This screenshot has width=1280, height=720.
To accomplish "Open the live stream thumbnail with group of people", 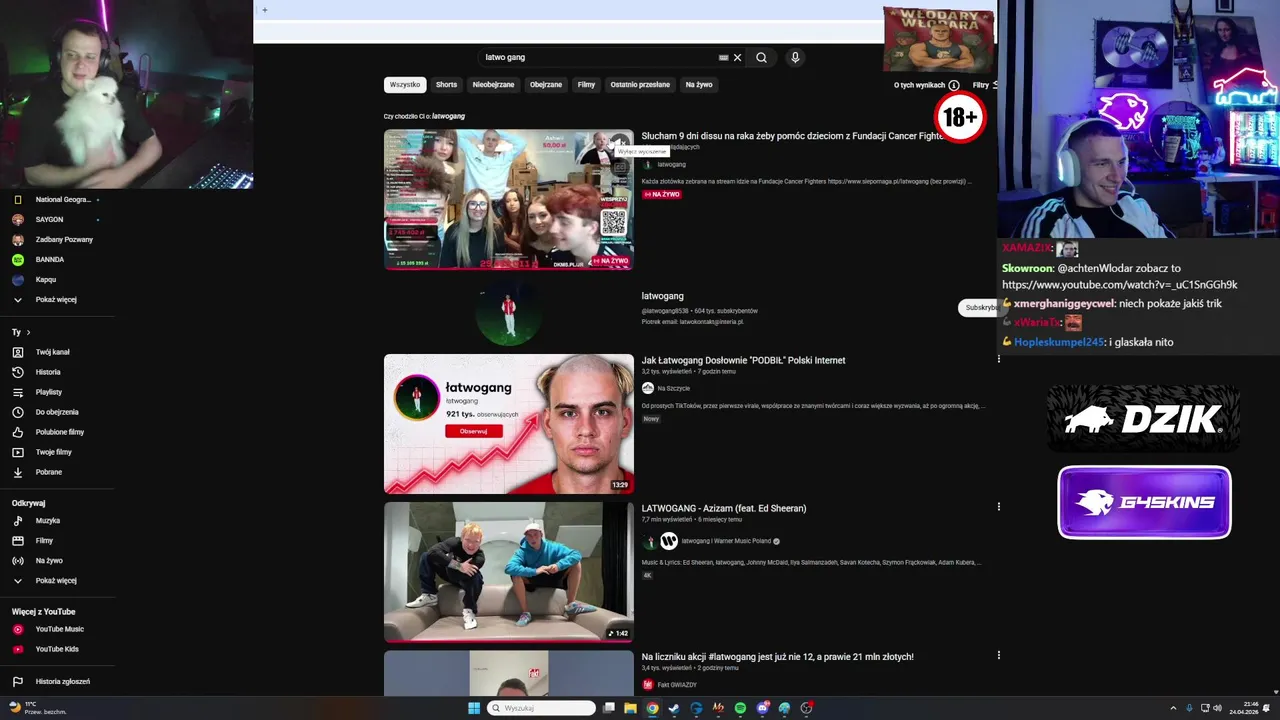I will tap(508, 199).
